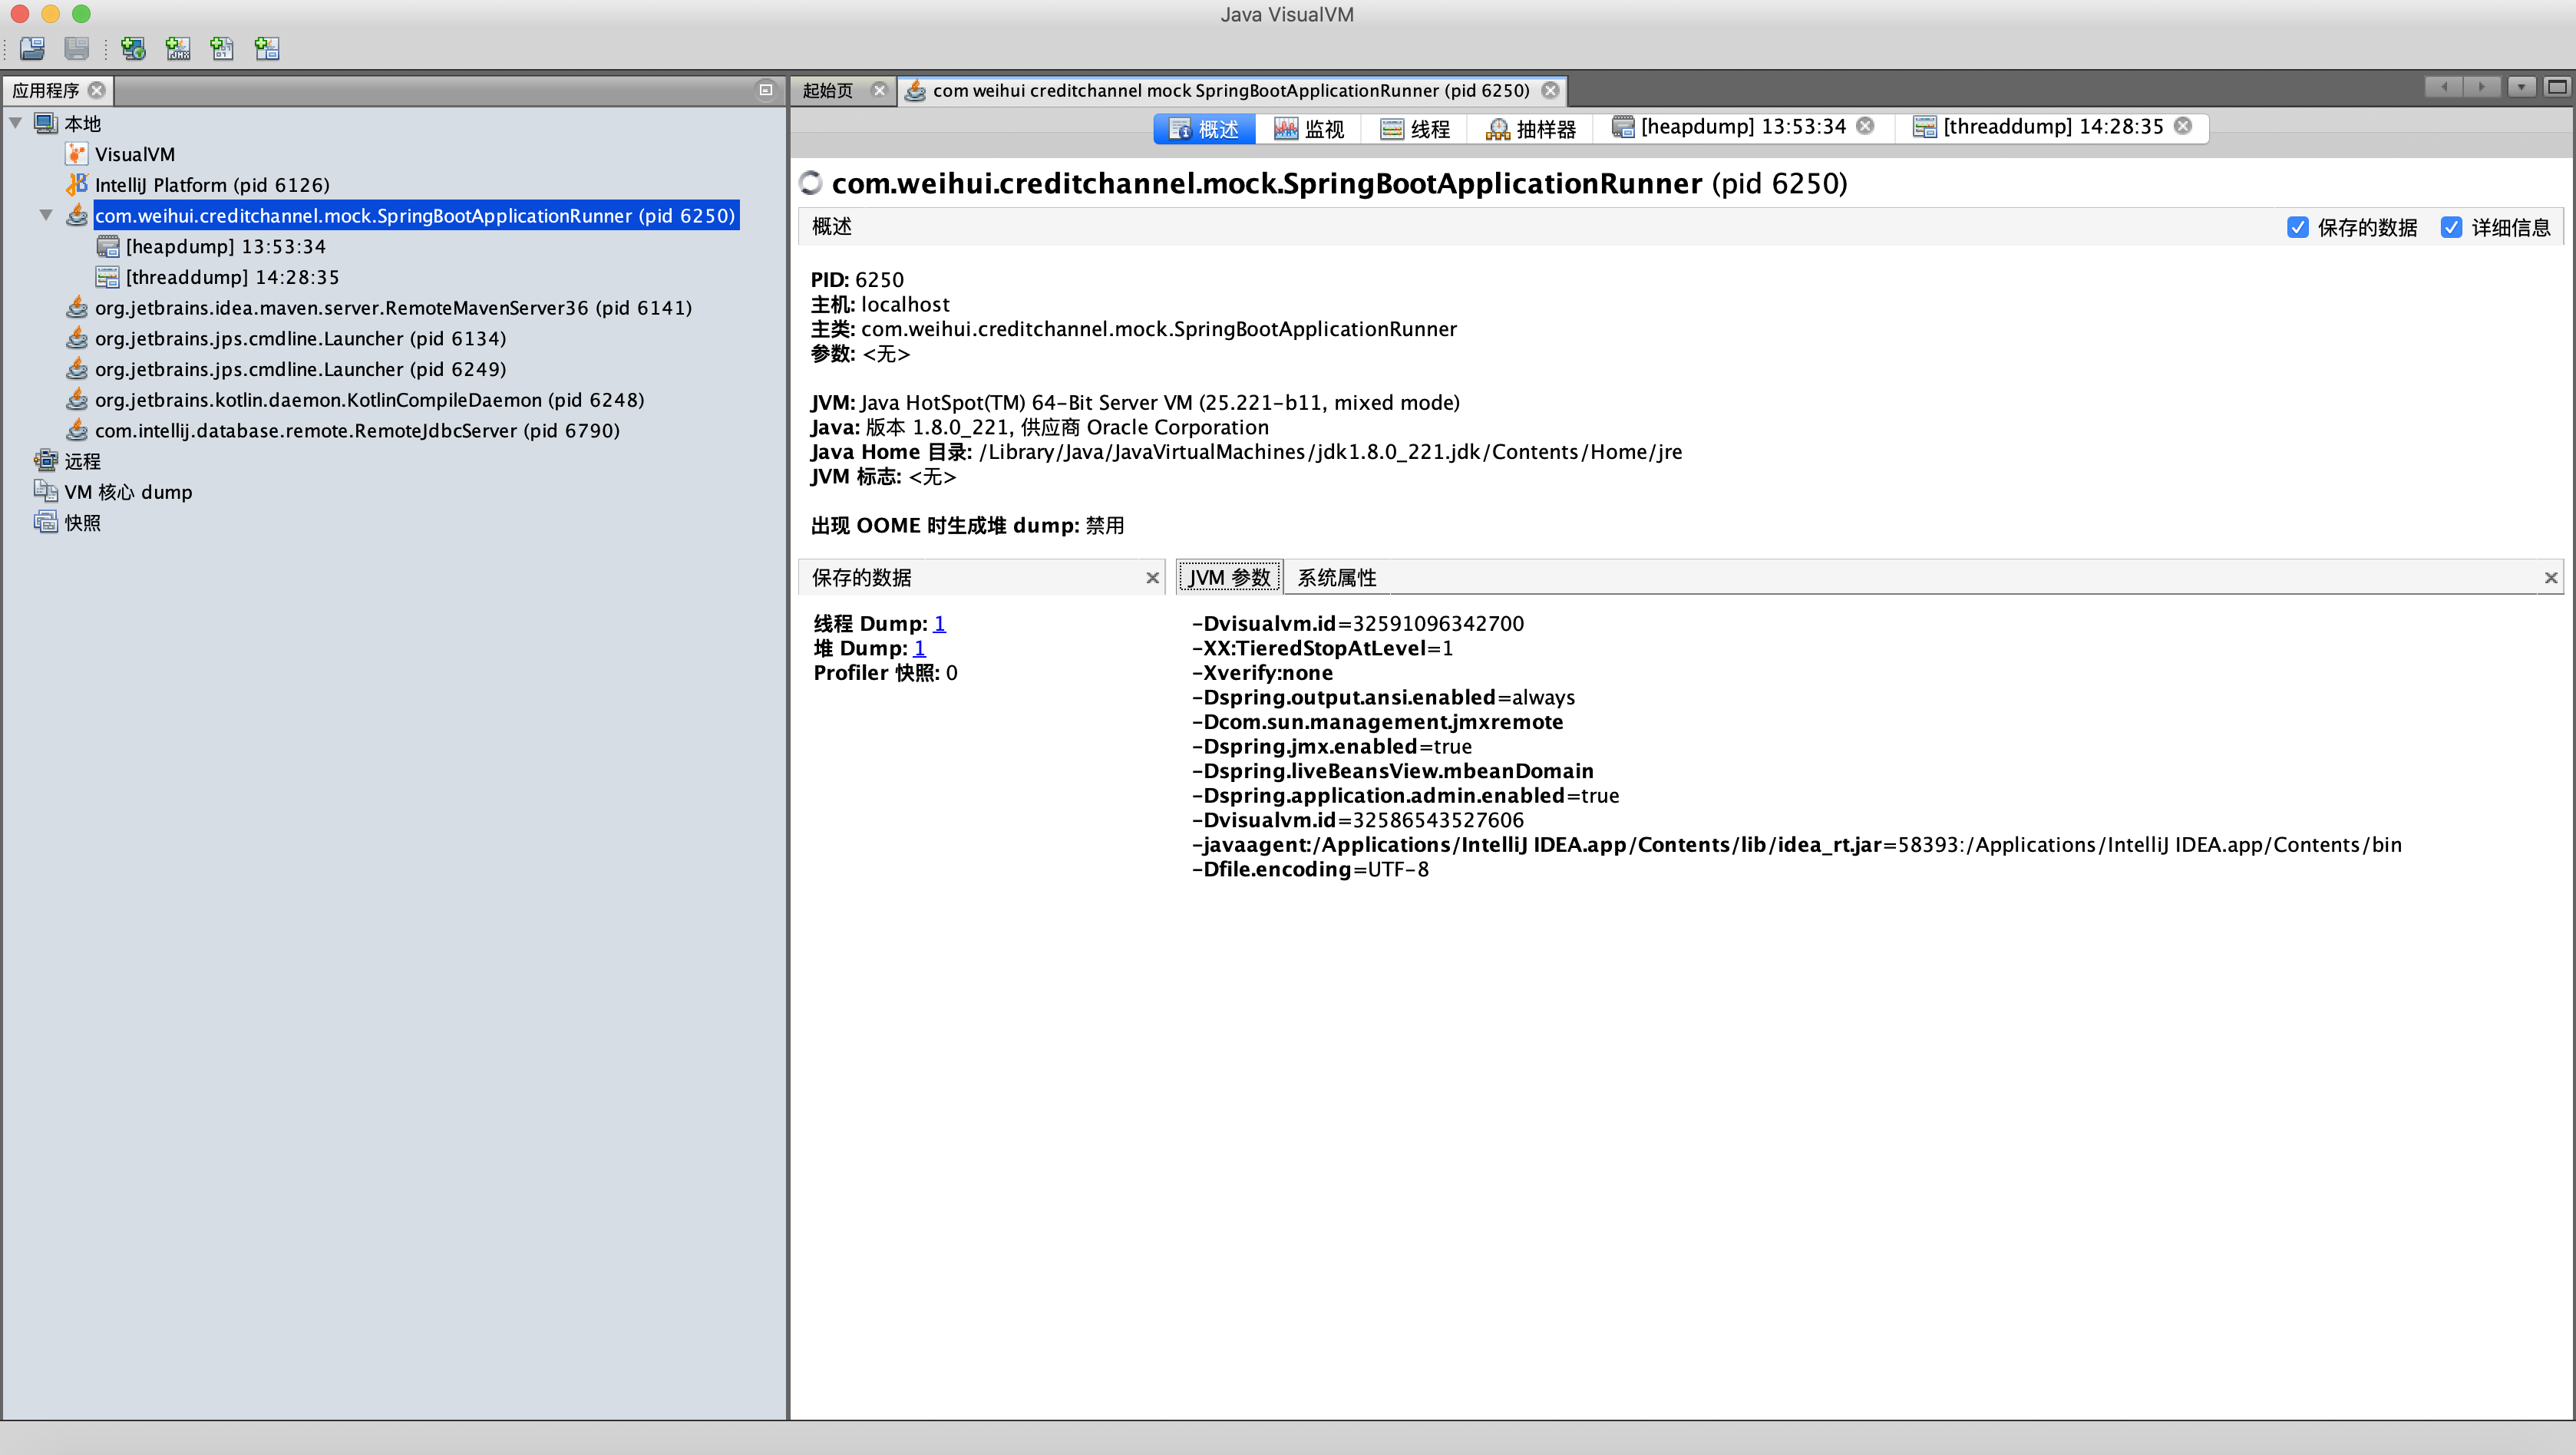Toggle the 详细信息 checkbox

(x=2451, y=227)
